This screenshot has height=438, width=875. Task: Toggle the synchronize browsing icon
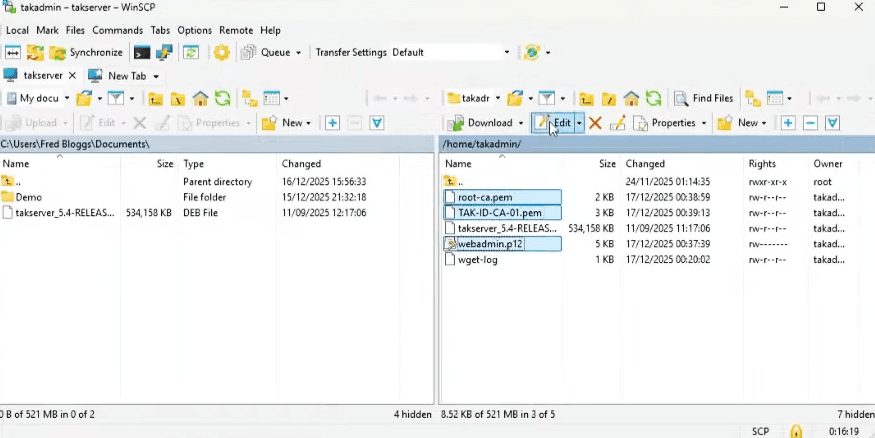click(x=191, y=52)
